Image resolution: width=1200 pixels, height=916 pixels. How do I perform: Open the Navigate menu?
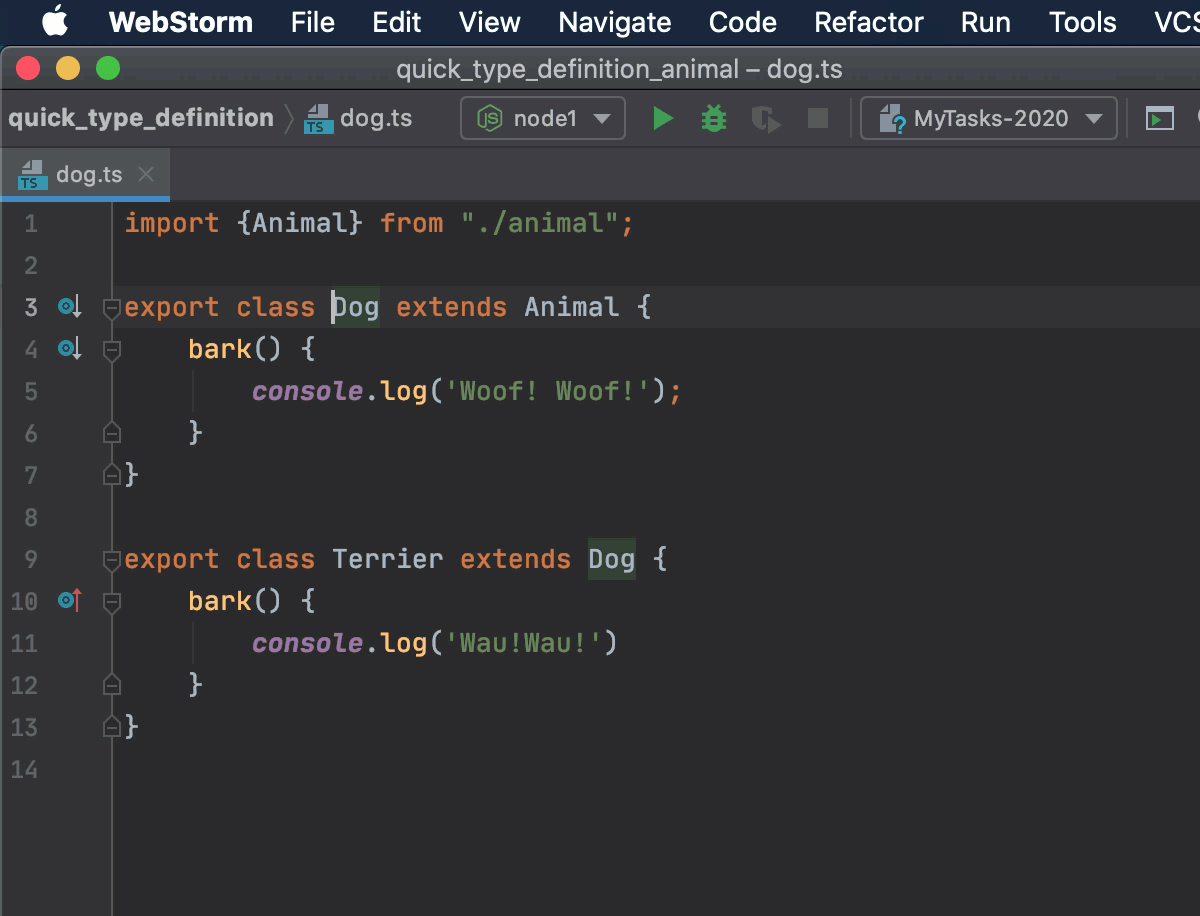614,21
